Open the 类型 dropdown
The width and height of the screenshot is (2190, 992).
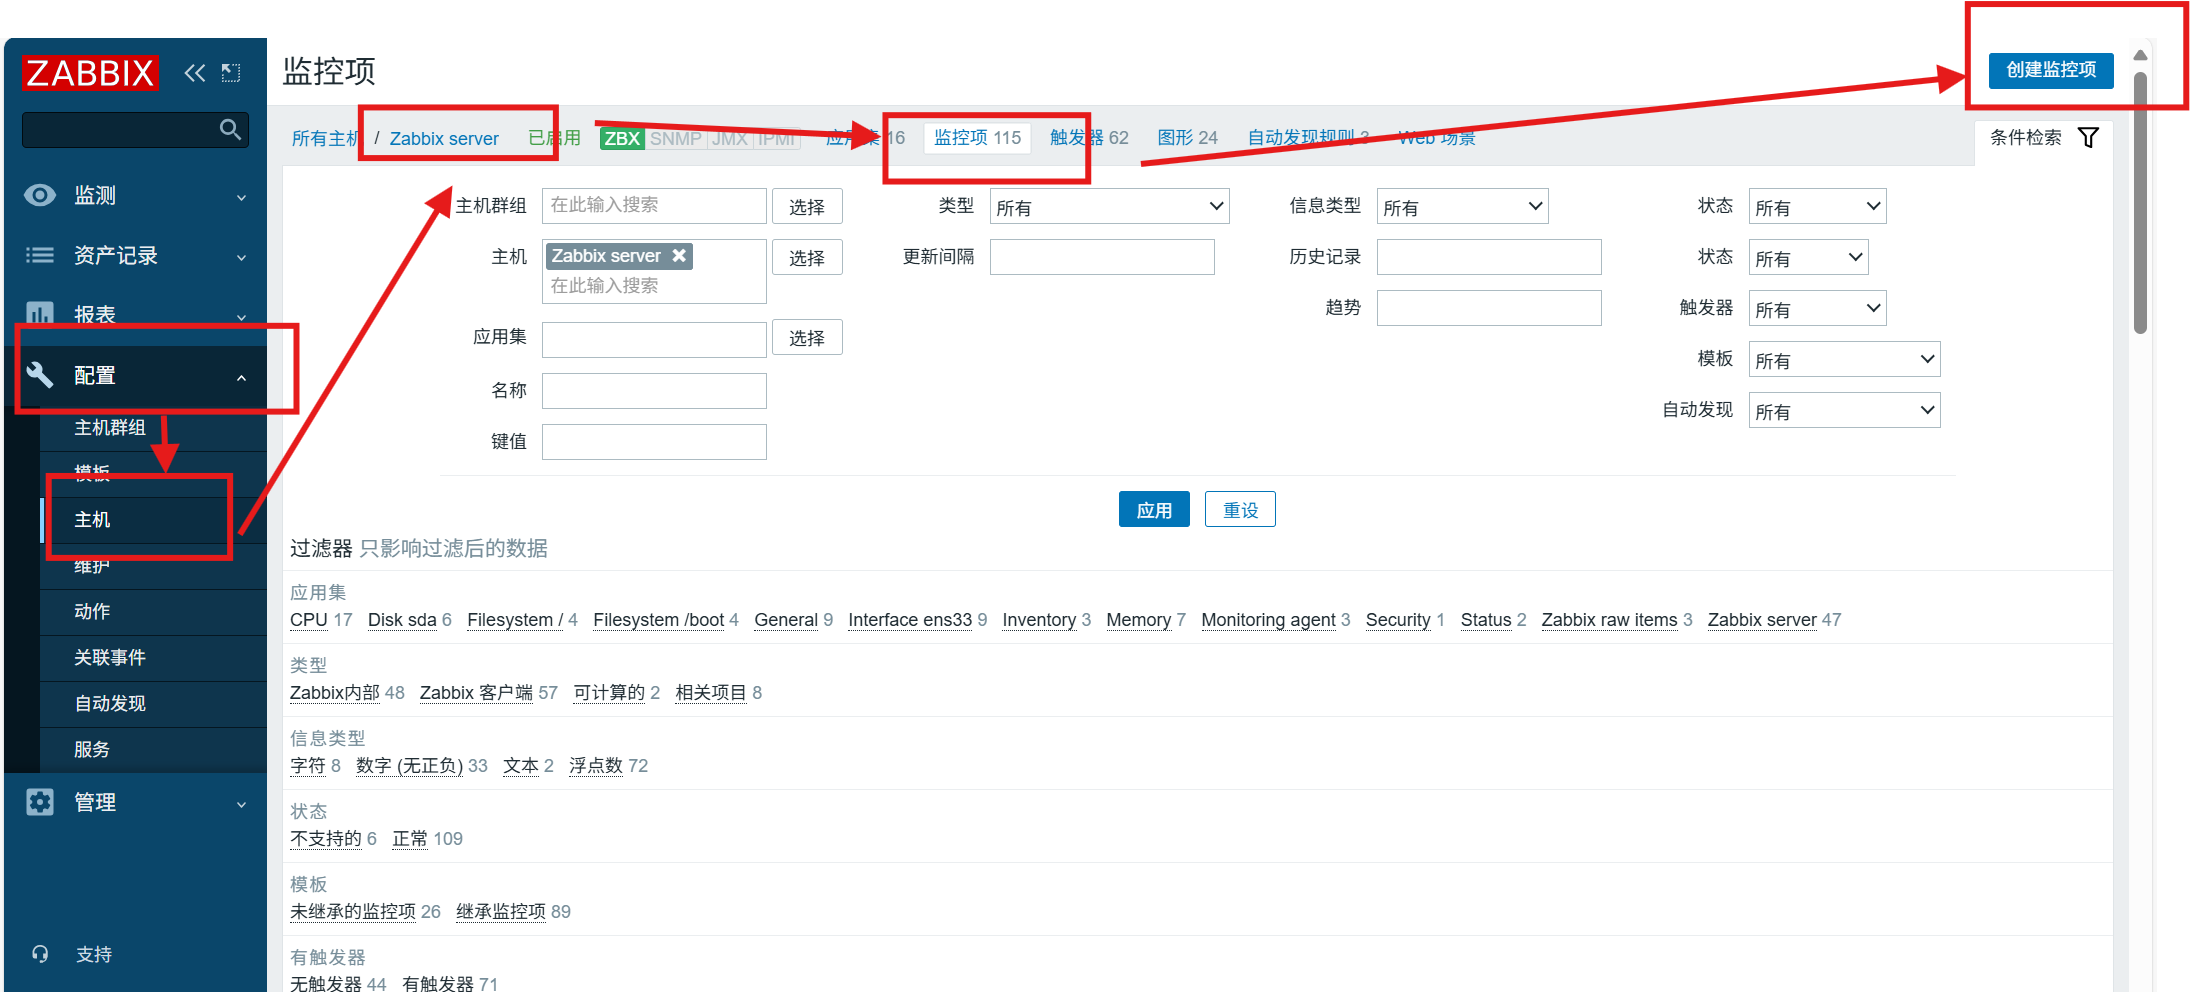(1109, 206)
